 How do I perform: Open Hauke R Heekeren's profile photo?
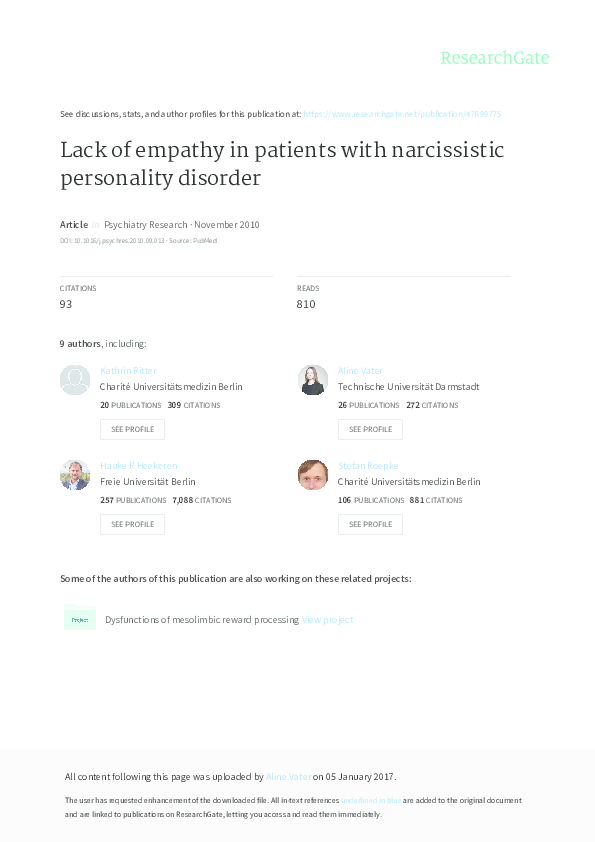click(74, 475)
